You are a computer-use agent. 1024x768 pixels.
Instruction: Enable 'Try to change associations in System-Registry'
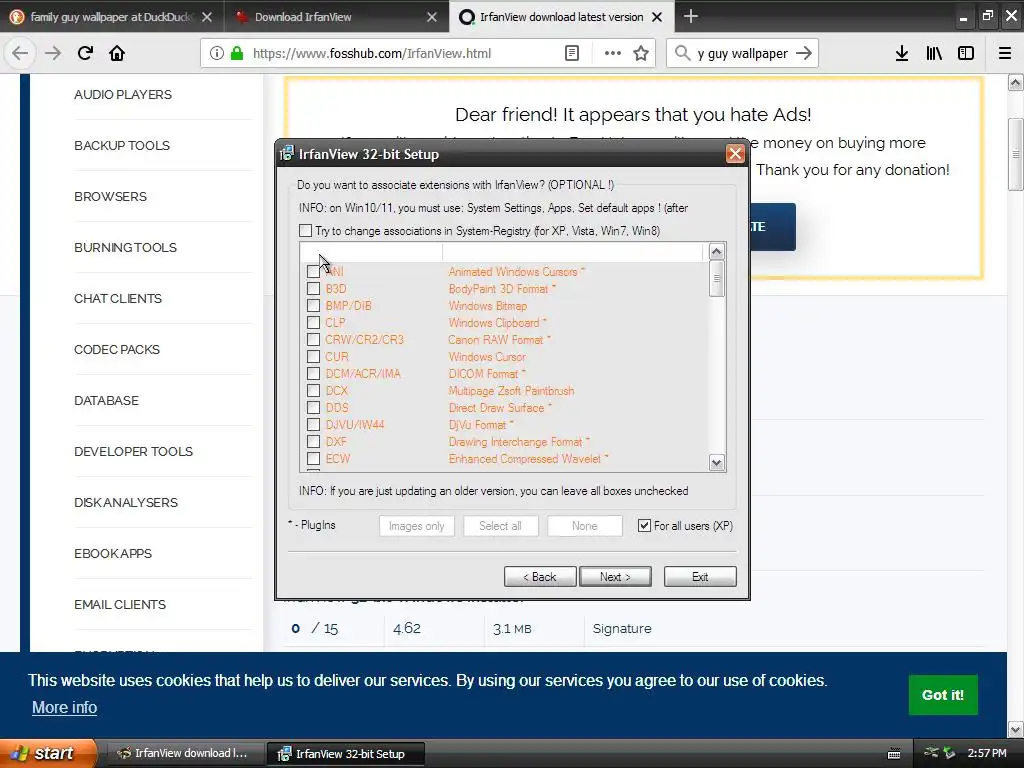point(306,231)
